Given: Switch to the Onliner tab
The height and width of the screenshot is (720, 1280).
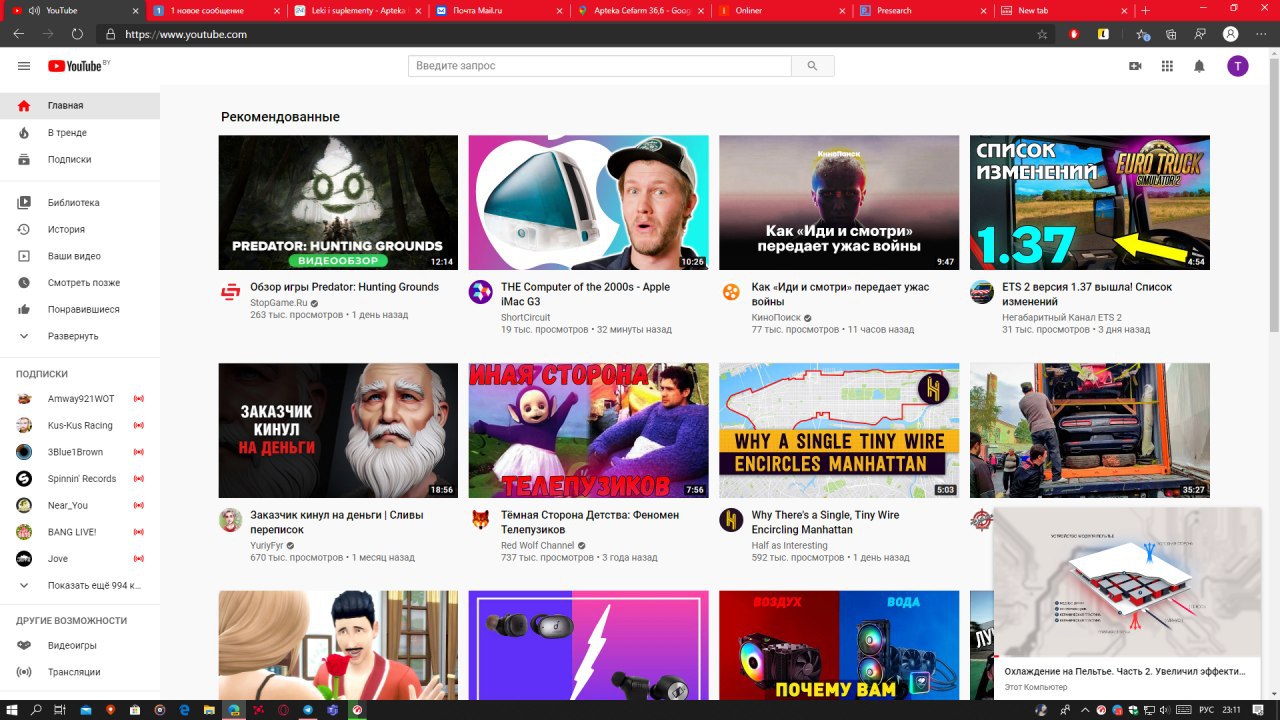Looking at the screenshot, I should point(780,10).
